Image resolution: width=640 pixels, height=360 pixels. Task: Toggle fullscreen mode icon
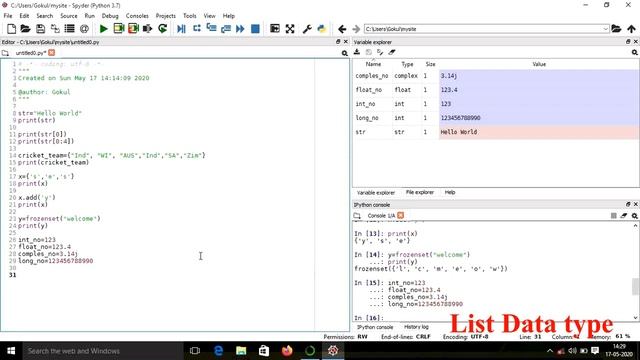coord(290,29)
